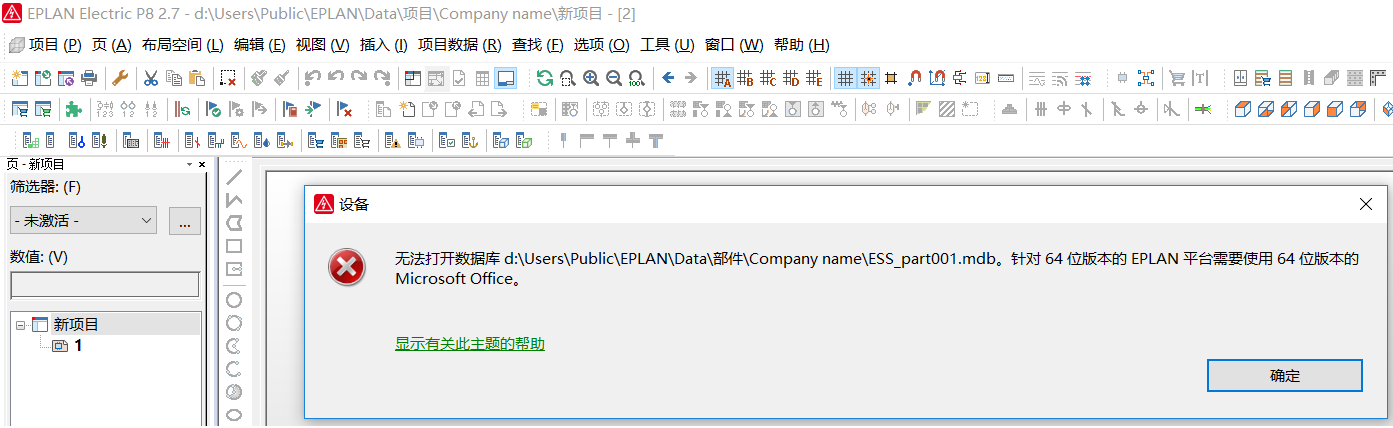Click the wrench settings icon

119,78
